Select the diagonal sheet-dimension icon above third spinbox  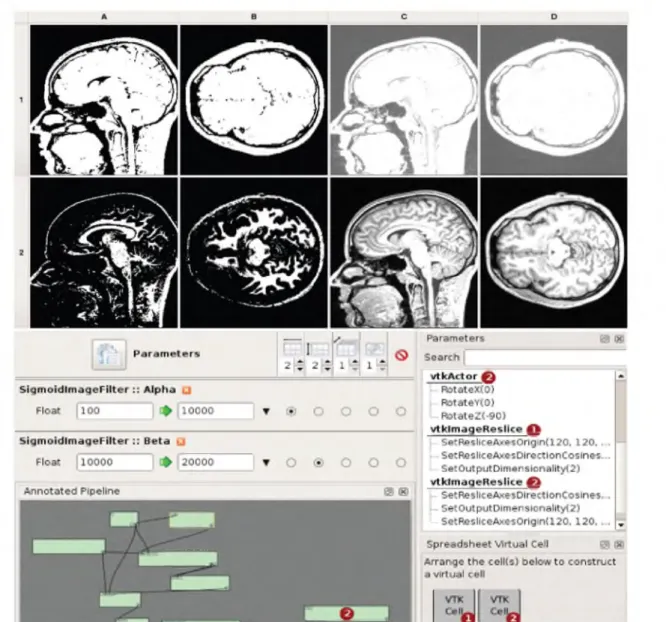pyautogui.click(x=345, y=348)
